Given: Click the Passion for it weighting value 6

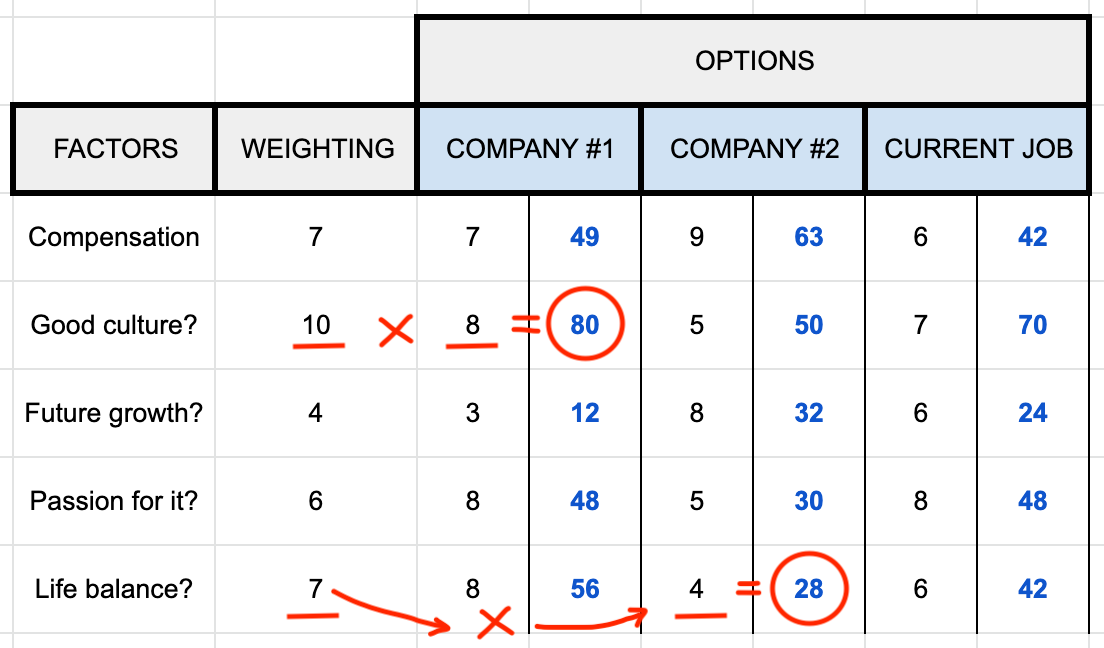Looking at the screenshot, I should pyautogui.click(x=316, y=501).
